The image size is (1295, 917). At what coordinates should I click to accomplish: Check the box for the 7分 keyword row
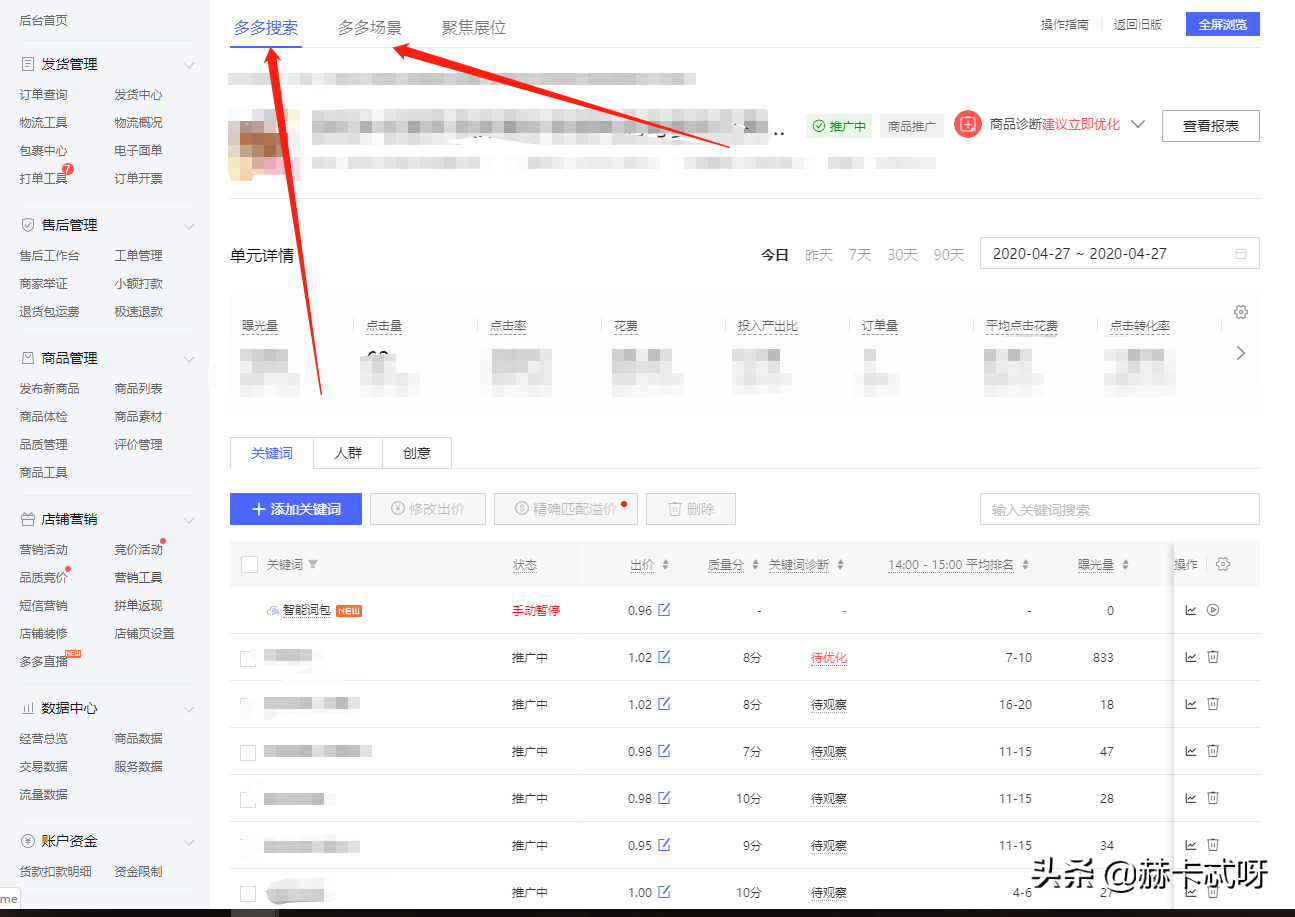[x=248, y=752]
